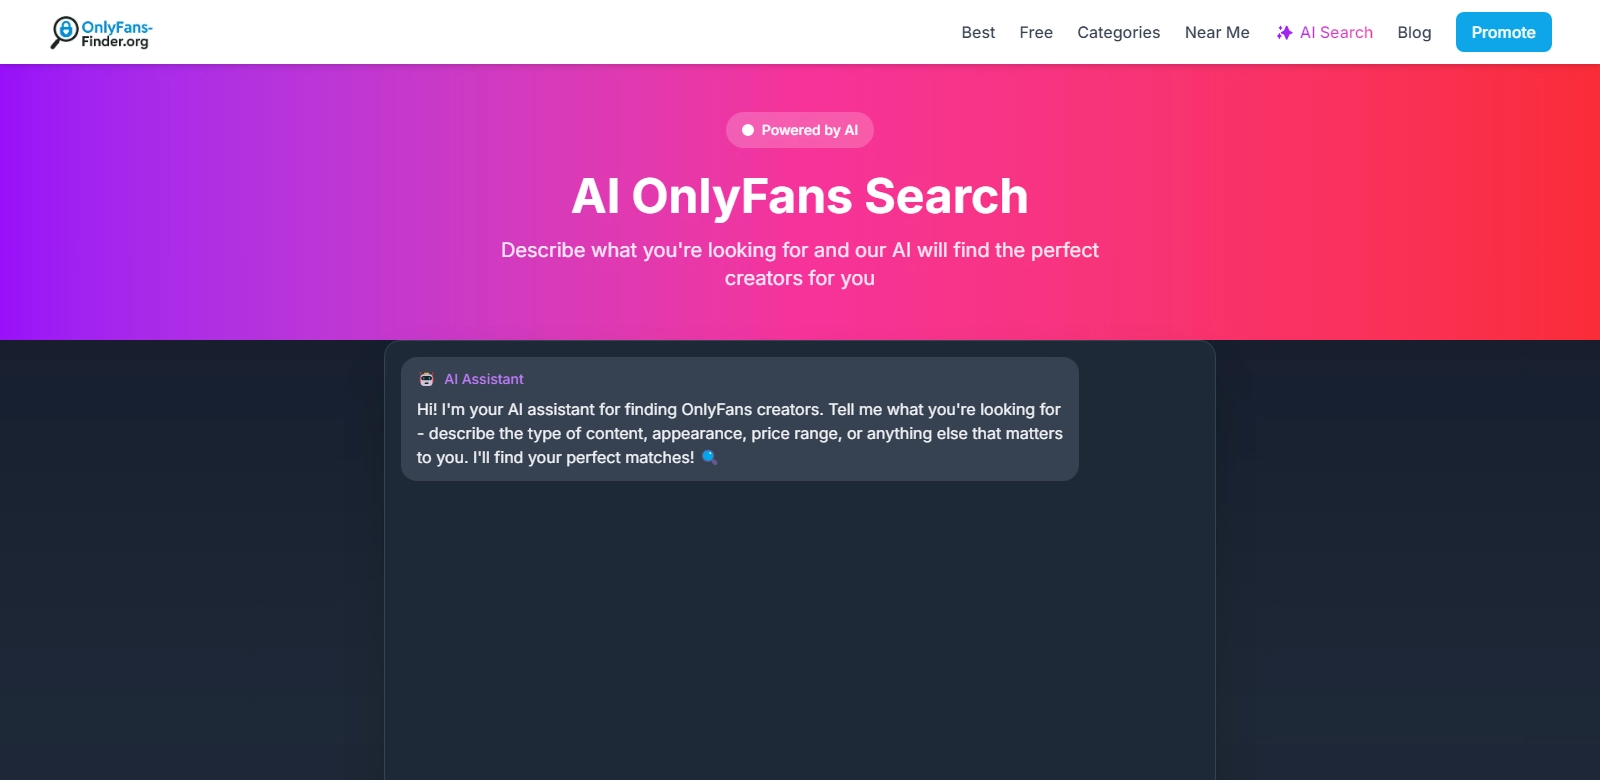Select Best from the top navigation
Viewport: 1600px width, 780px height.
(x=977, y=32)
